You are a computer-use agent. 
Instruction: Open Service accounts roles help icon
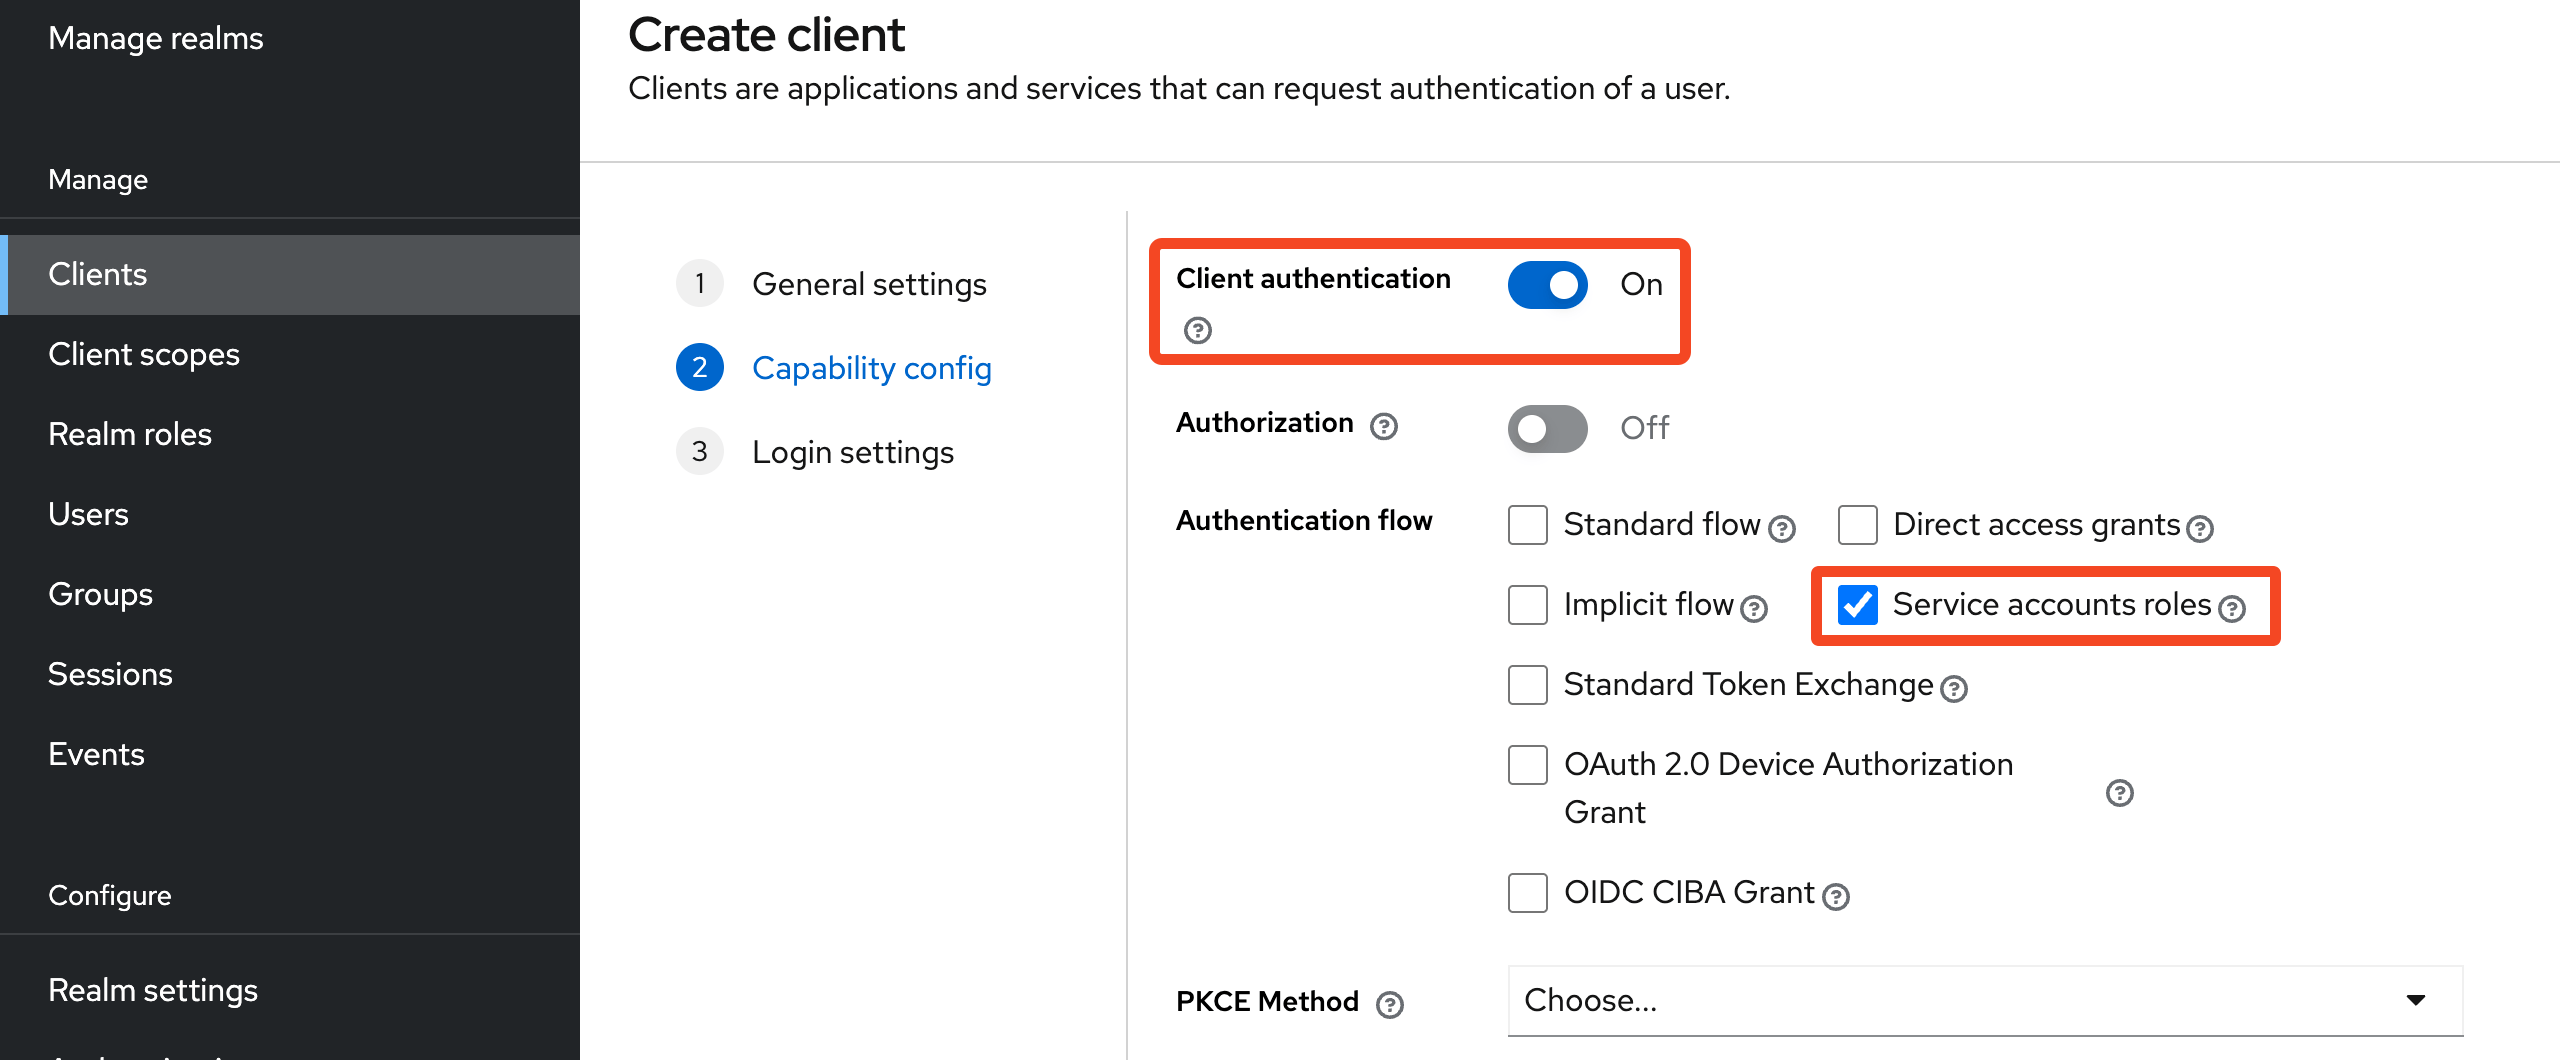click(2231, 608)
